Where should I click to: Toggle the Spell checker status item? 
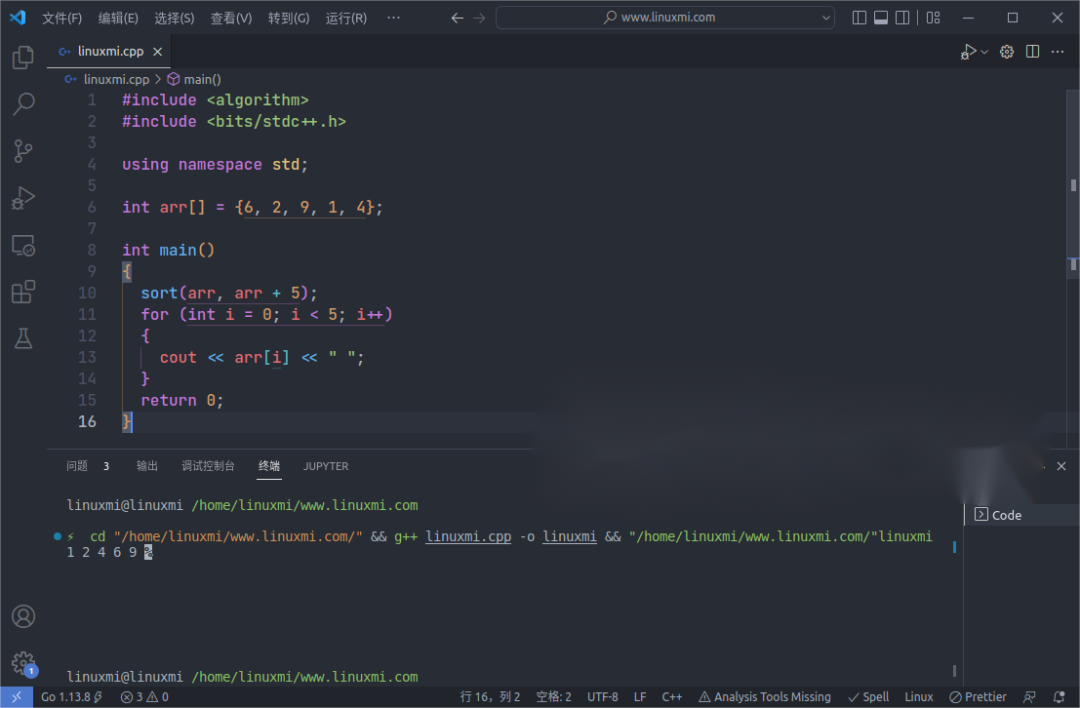[869, 697]
